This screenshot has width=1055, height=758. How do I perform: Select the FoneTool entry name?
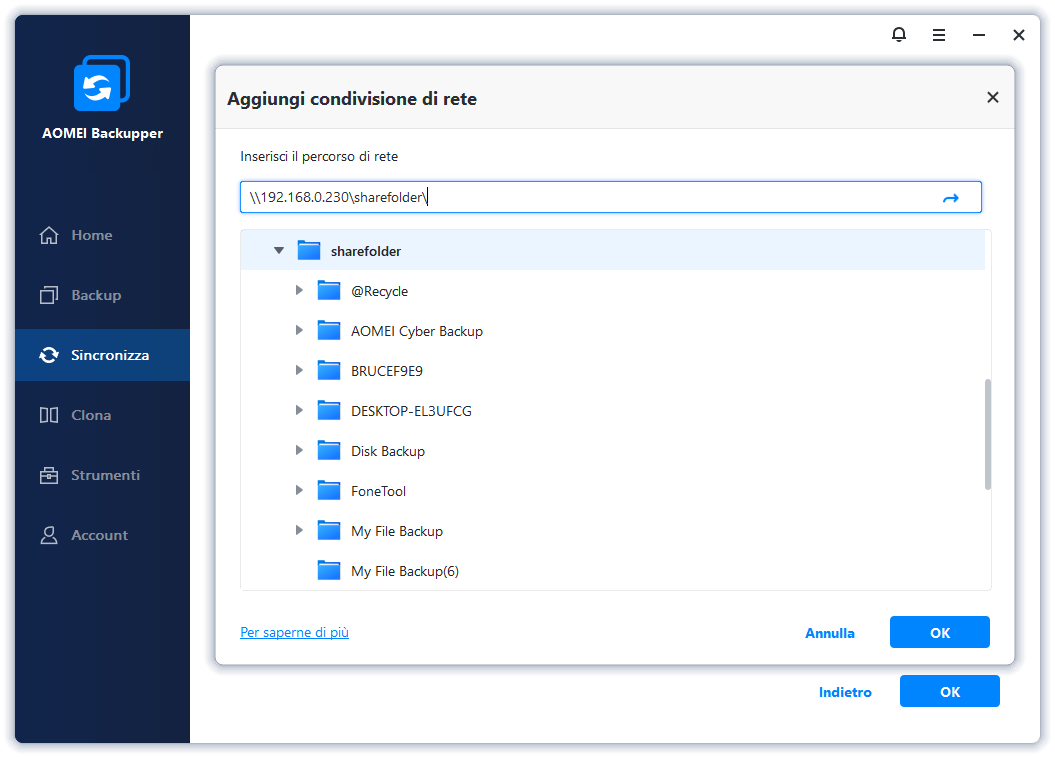pyautogui.click(x=379, y=491)
